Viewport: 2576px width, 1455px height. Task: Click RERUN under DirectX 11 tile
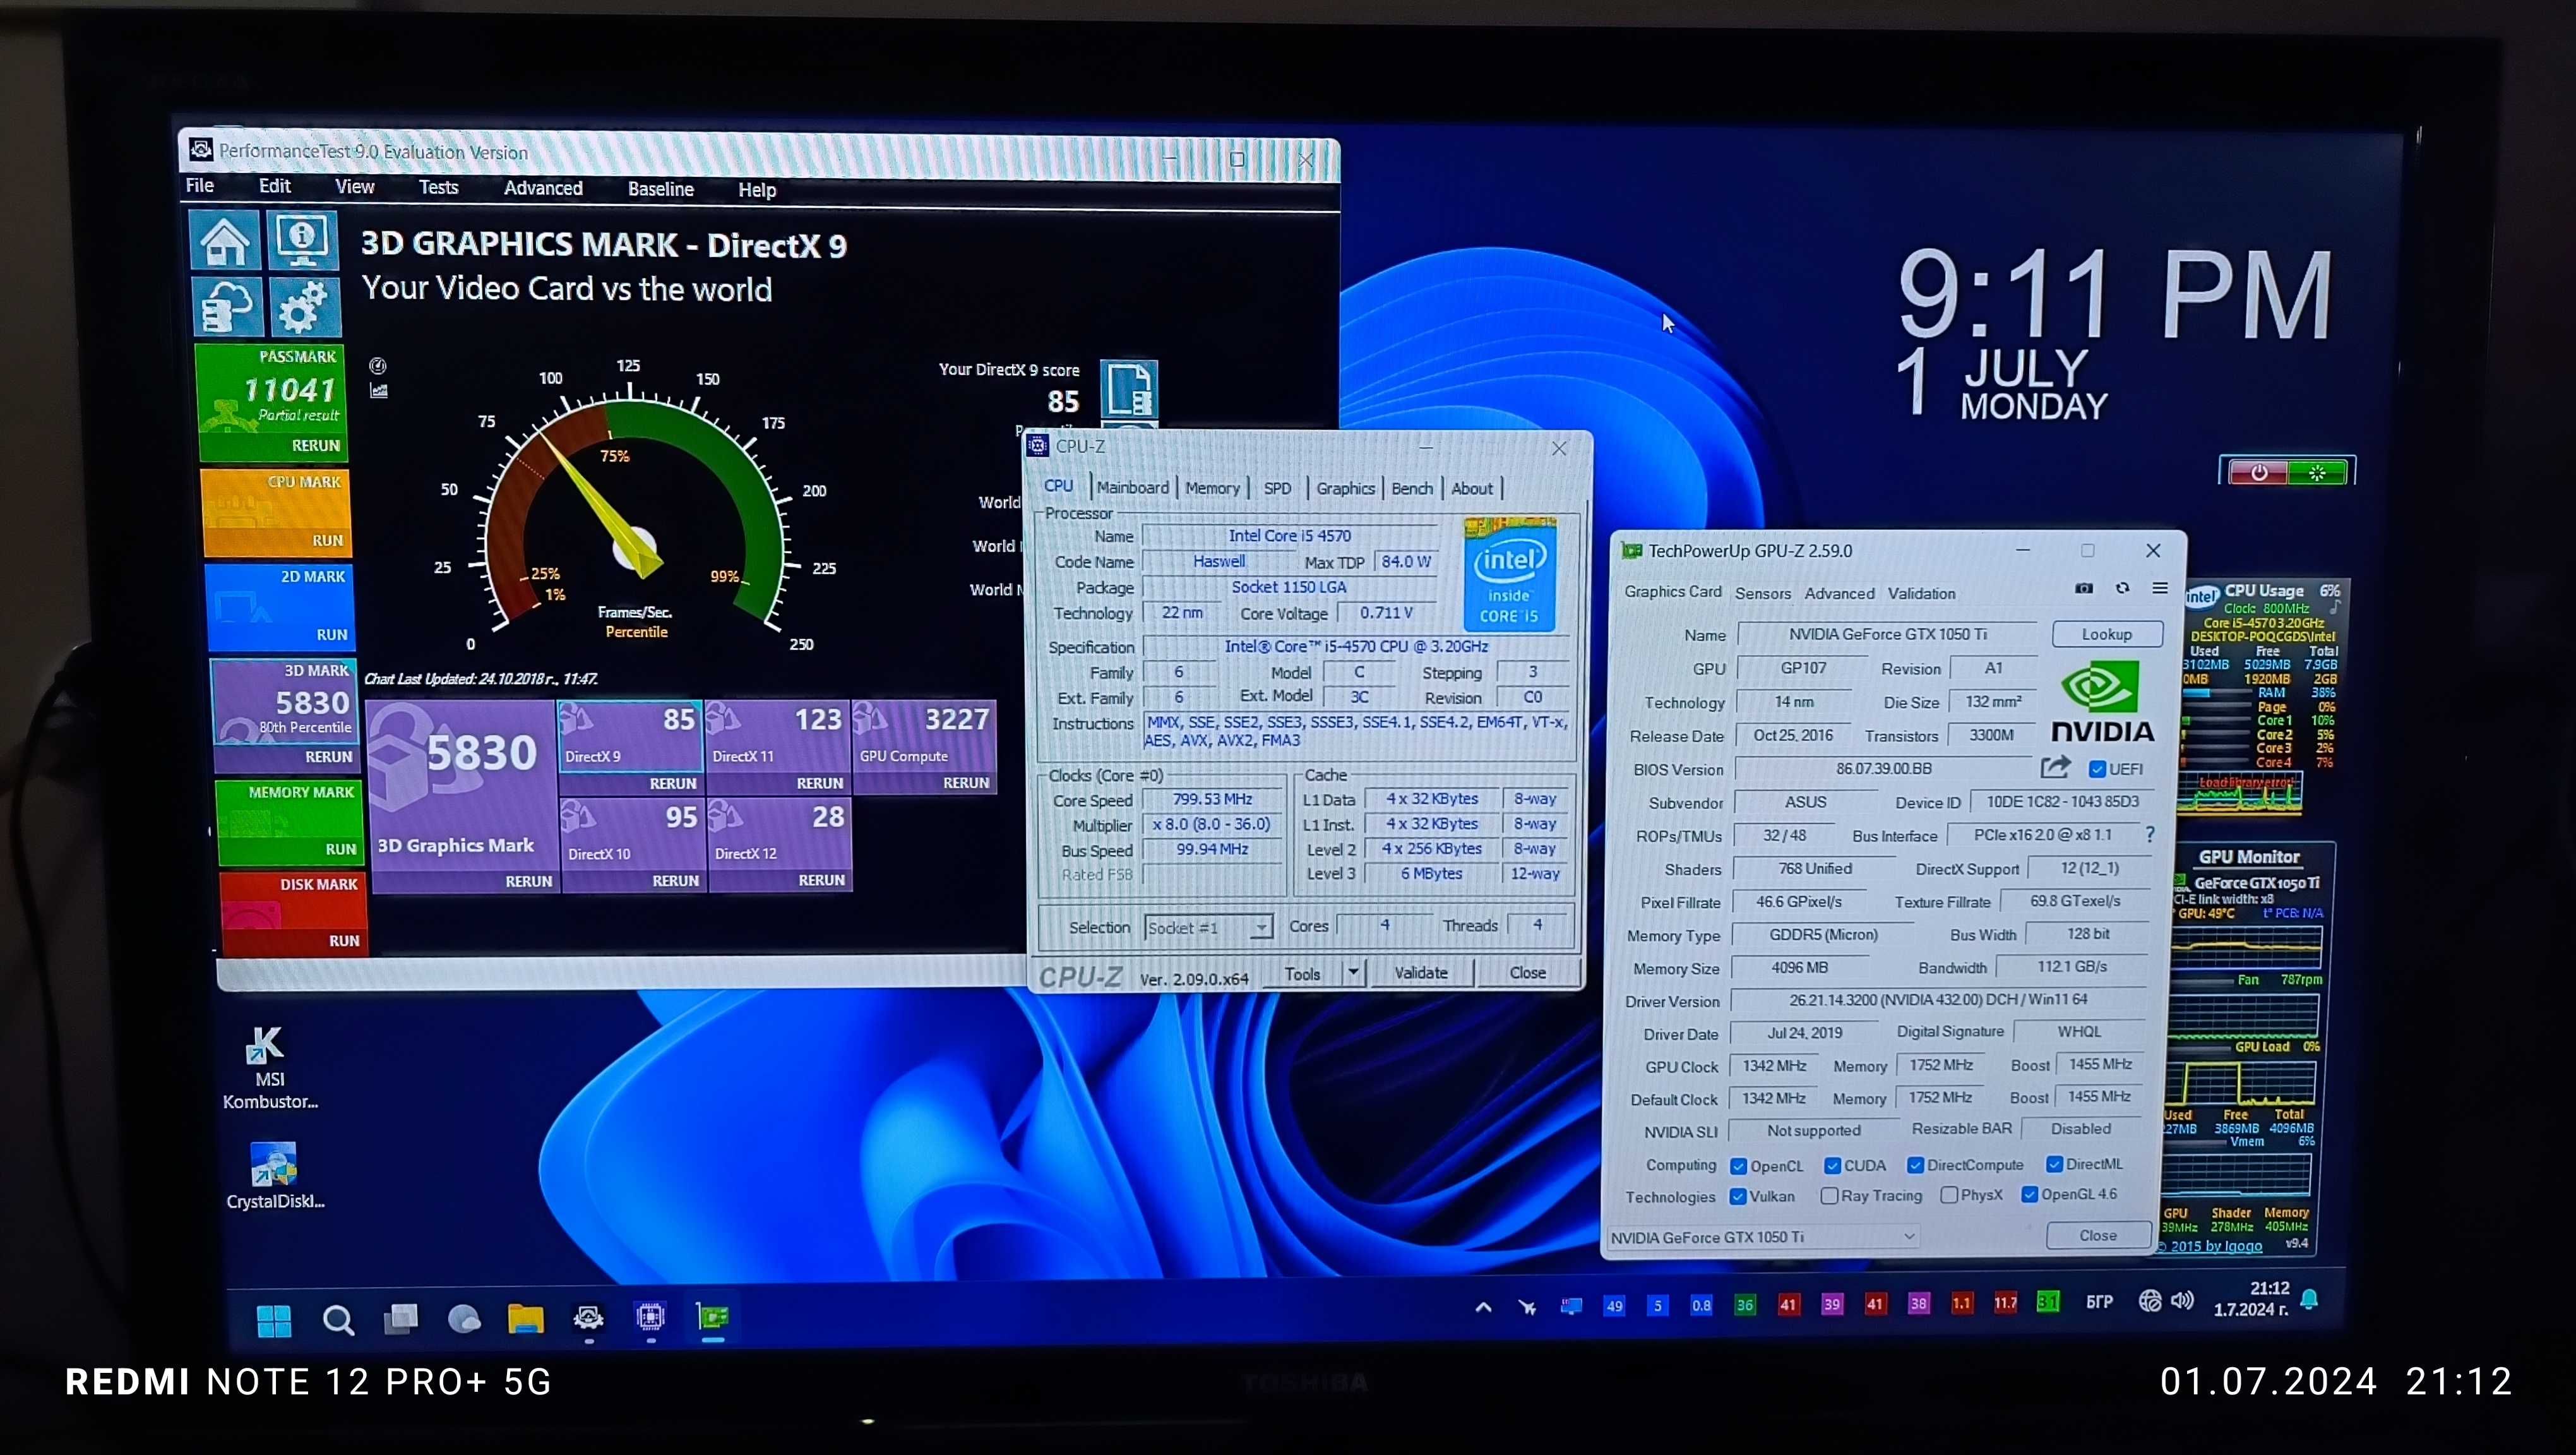click(820, 783)
